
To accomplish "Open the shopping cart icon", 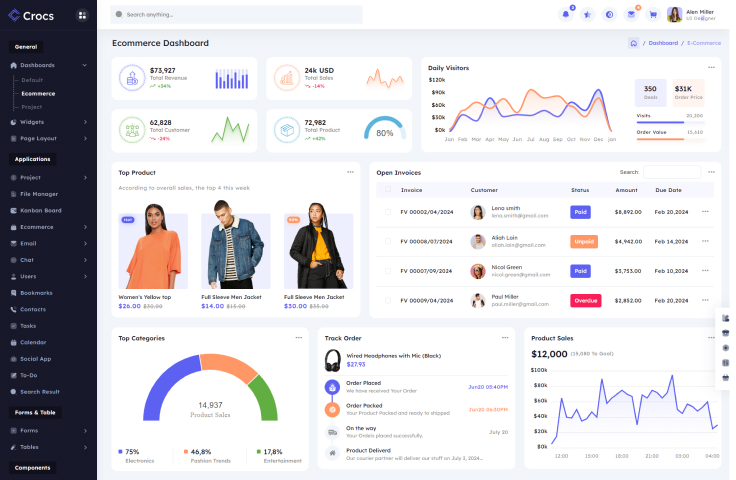I will [653, 15].
